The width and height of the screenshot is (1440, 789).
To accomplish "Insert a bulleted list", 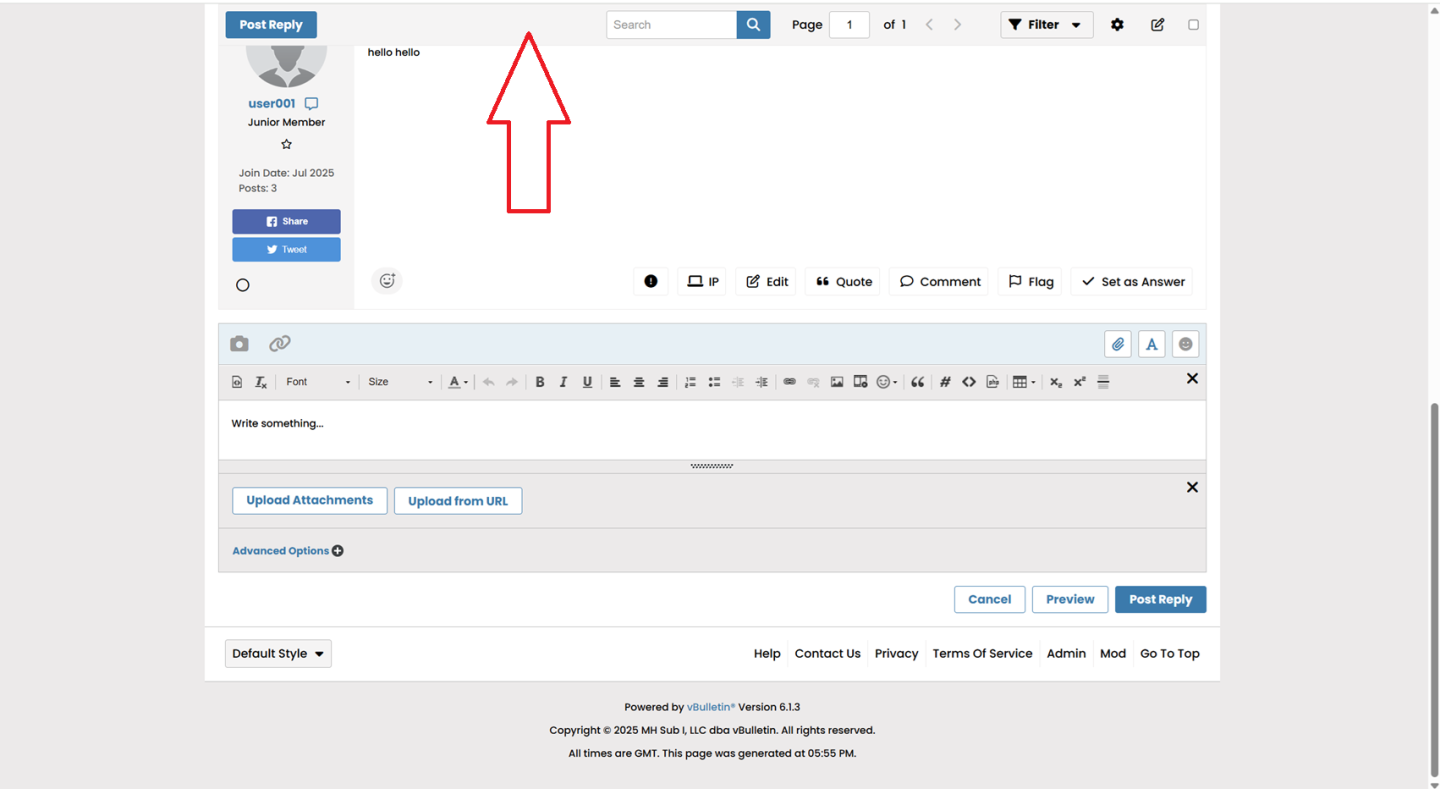I will [x=714, y=382].
